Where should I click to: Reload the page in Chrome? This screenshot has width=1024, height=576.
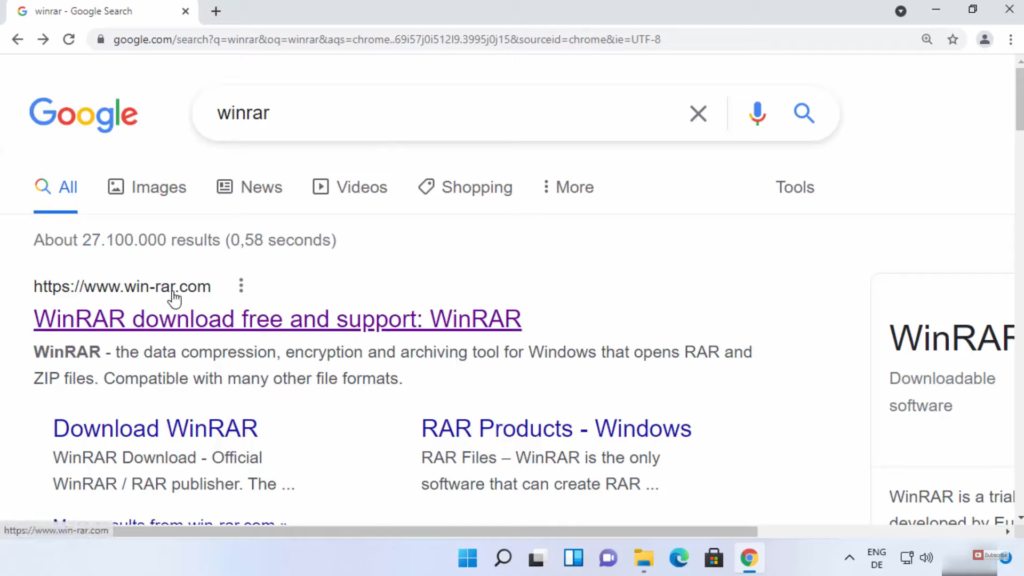point(69,39)
